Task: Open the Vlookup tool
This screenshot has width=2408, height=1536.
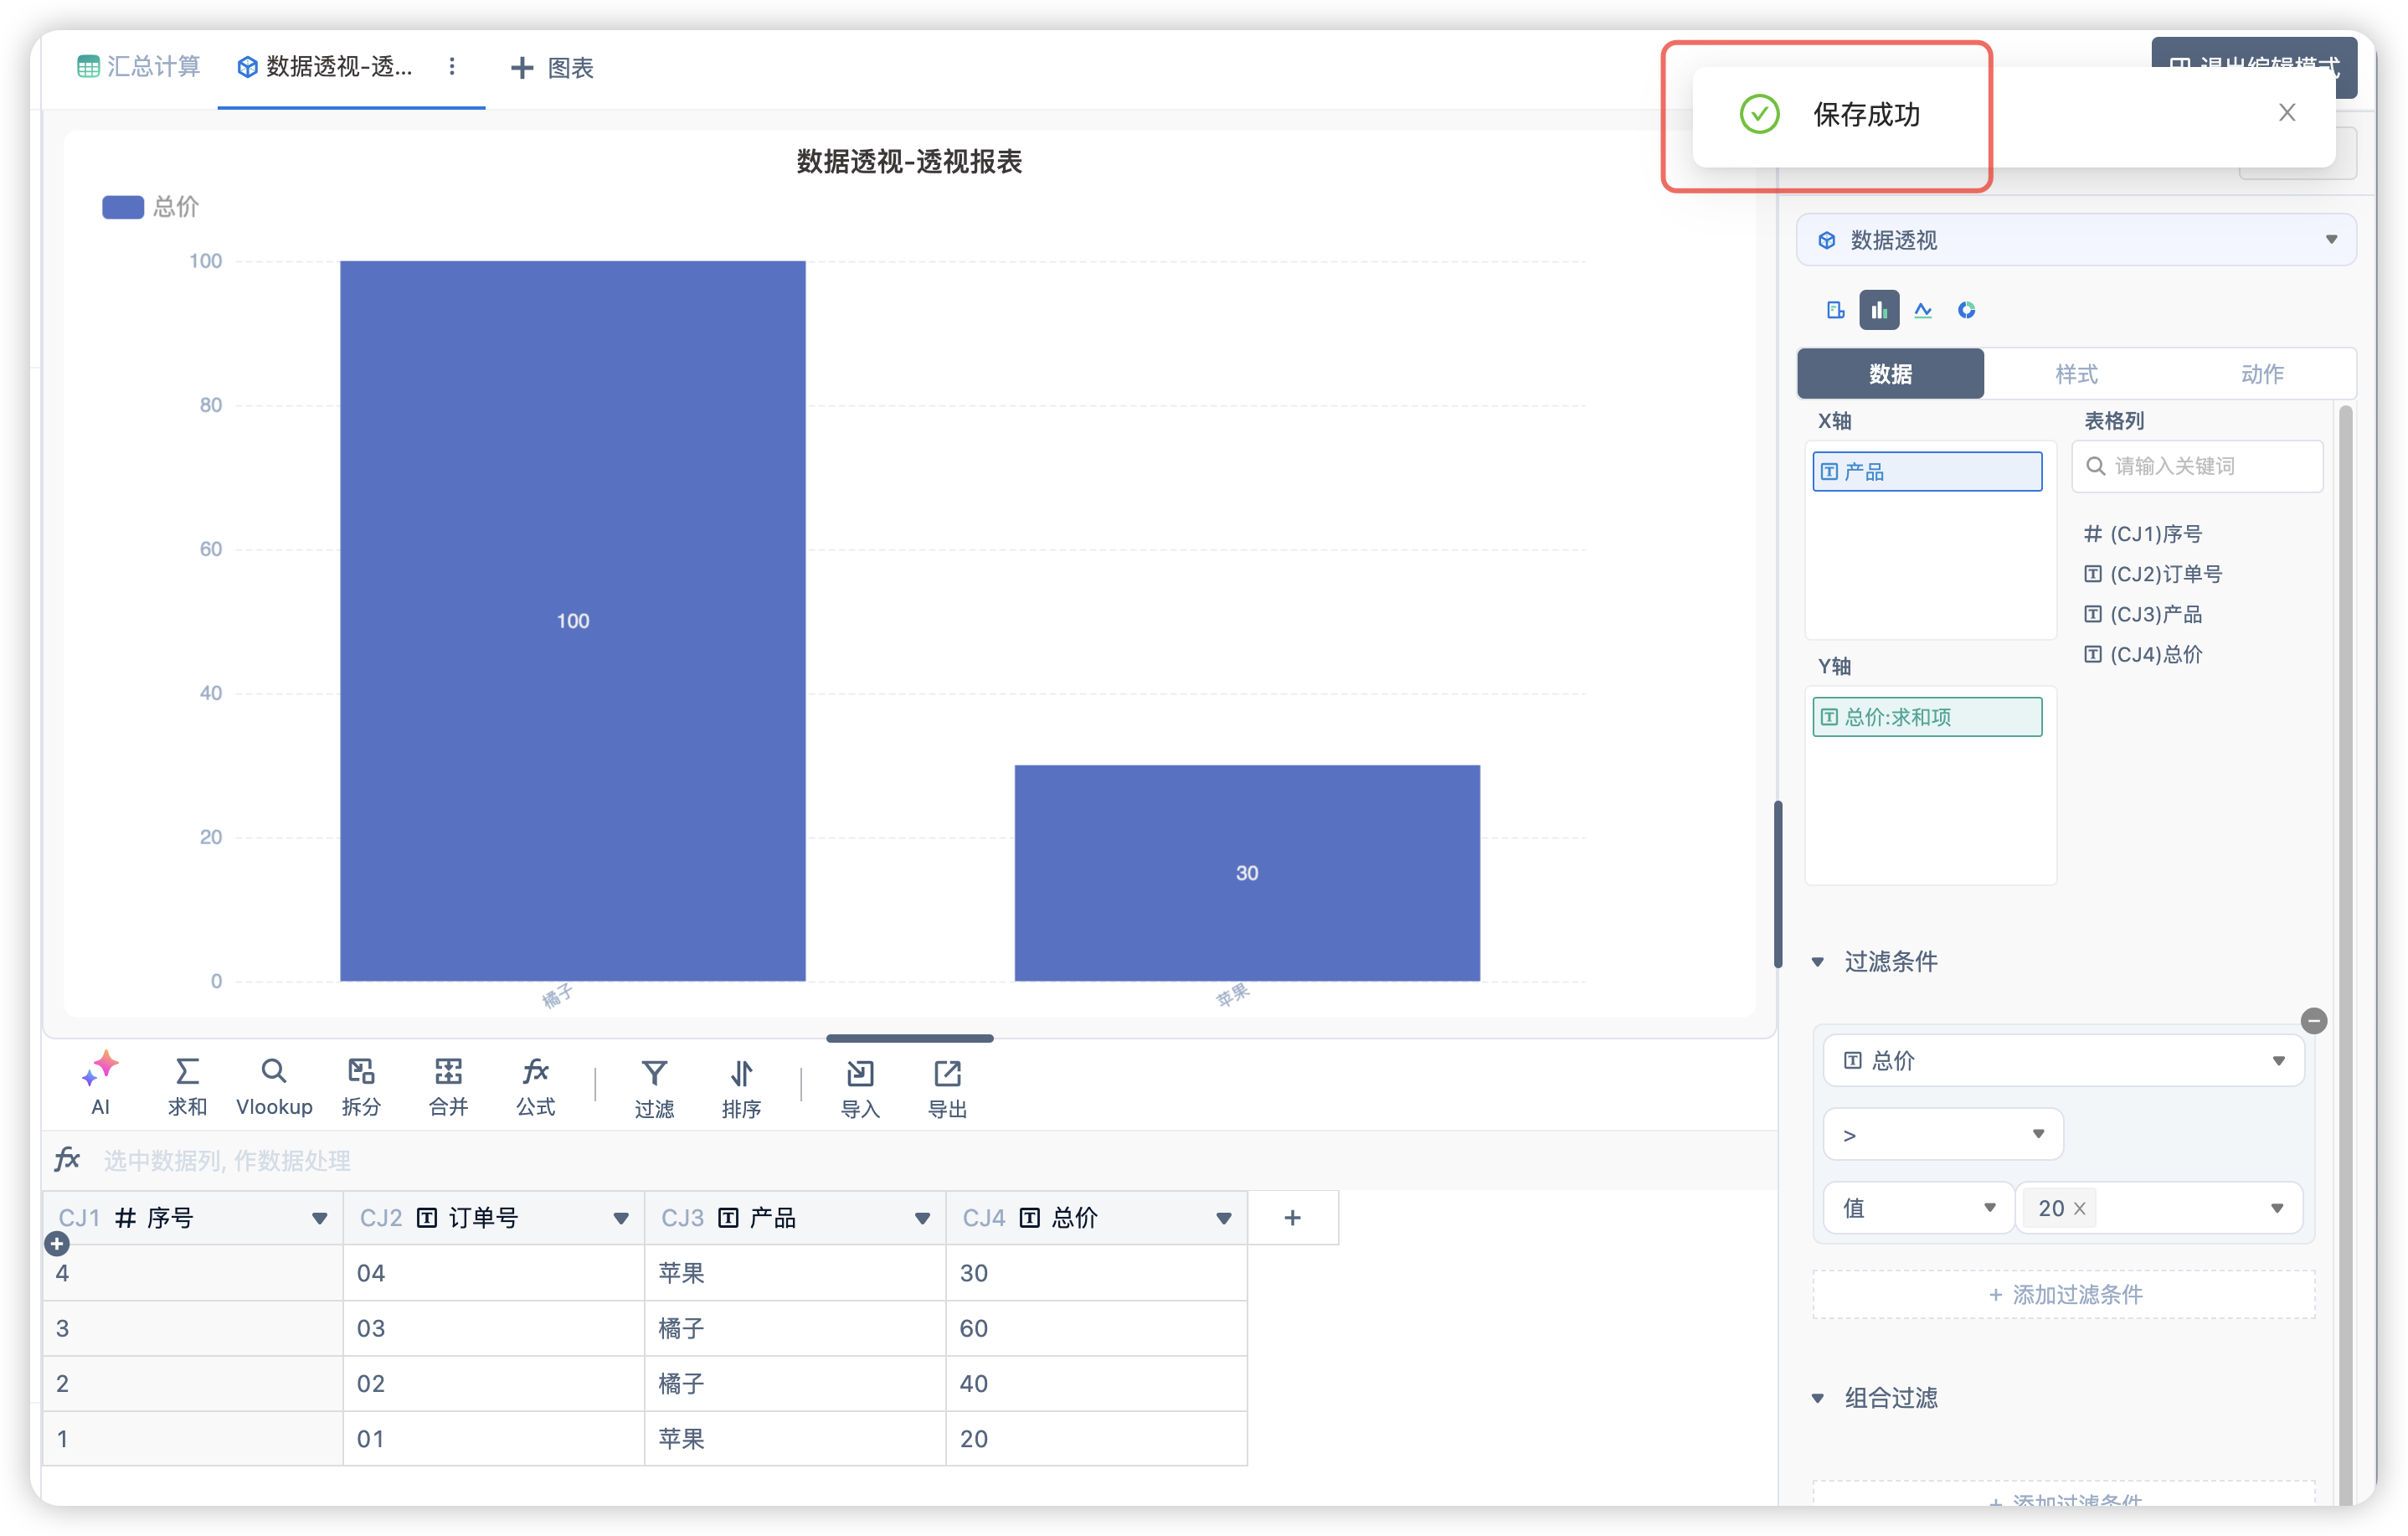Action: [x=274, y=1086]
